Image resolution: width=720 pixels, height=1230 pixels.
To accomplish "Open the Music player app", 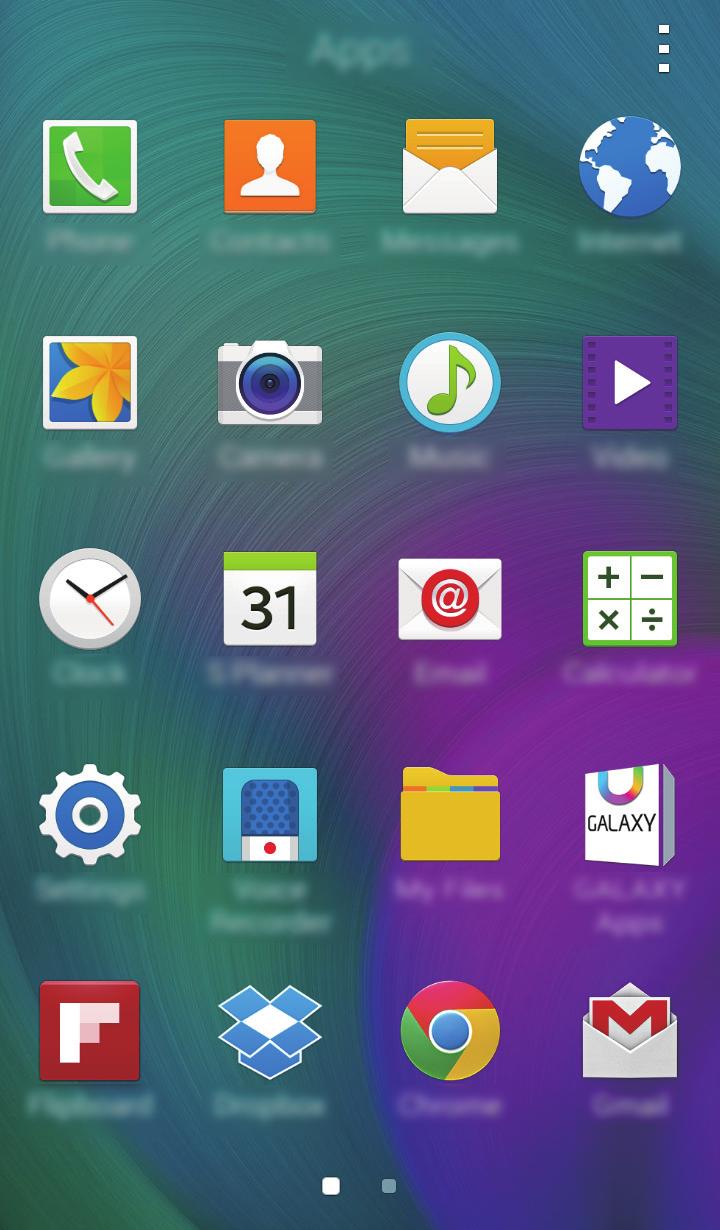I will [x=450, y=382].
